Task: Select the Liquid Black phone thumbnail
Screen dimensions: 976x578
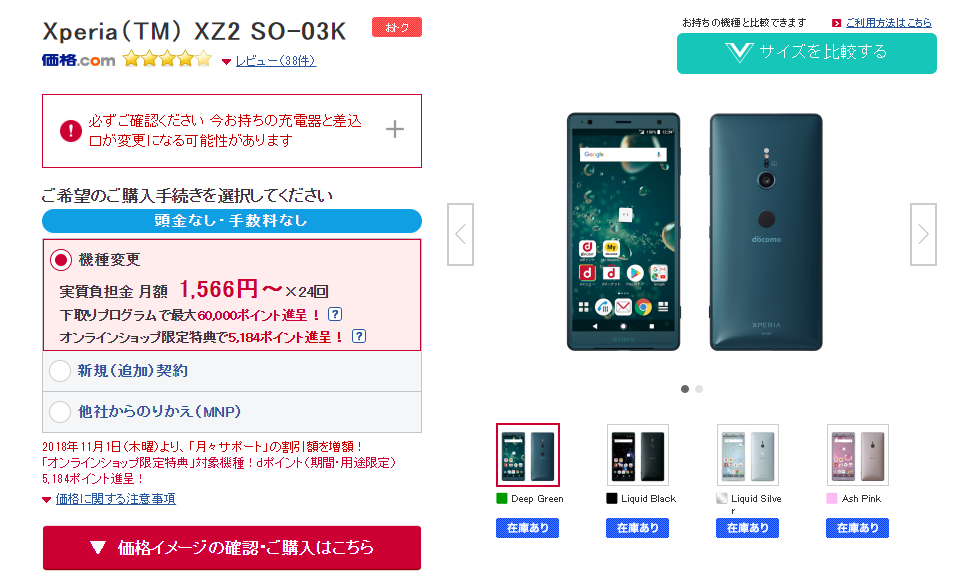Action: click(x=637, y=455)
